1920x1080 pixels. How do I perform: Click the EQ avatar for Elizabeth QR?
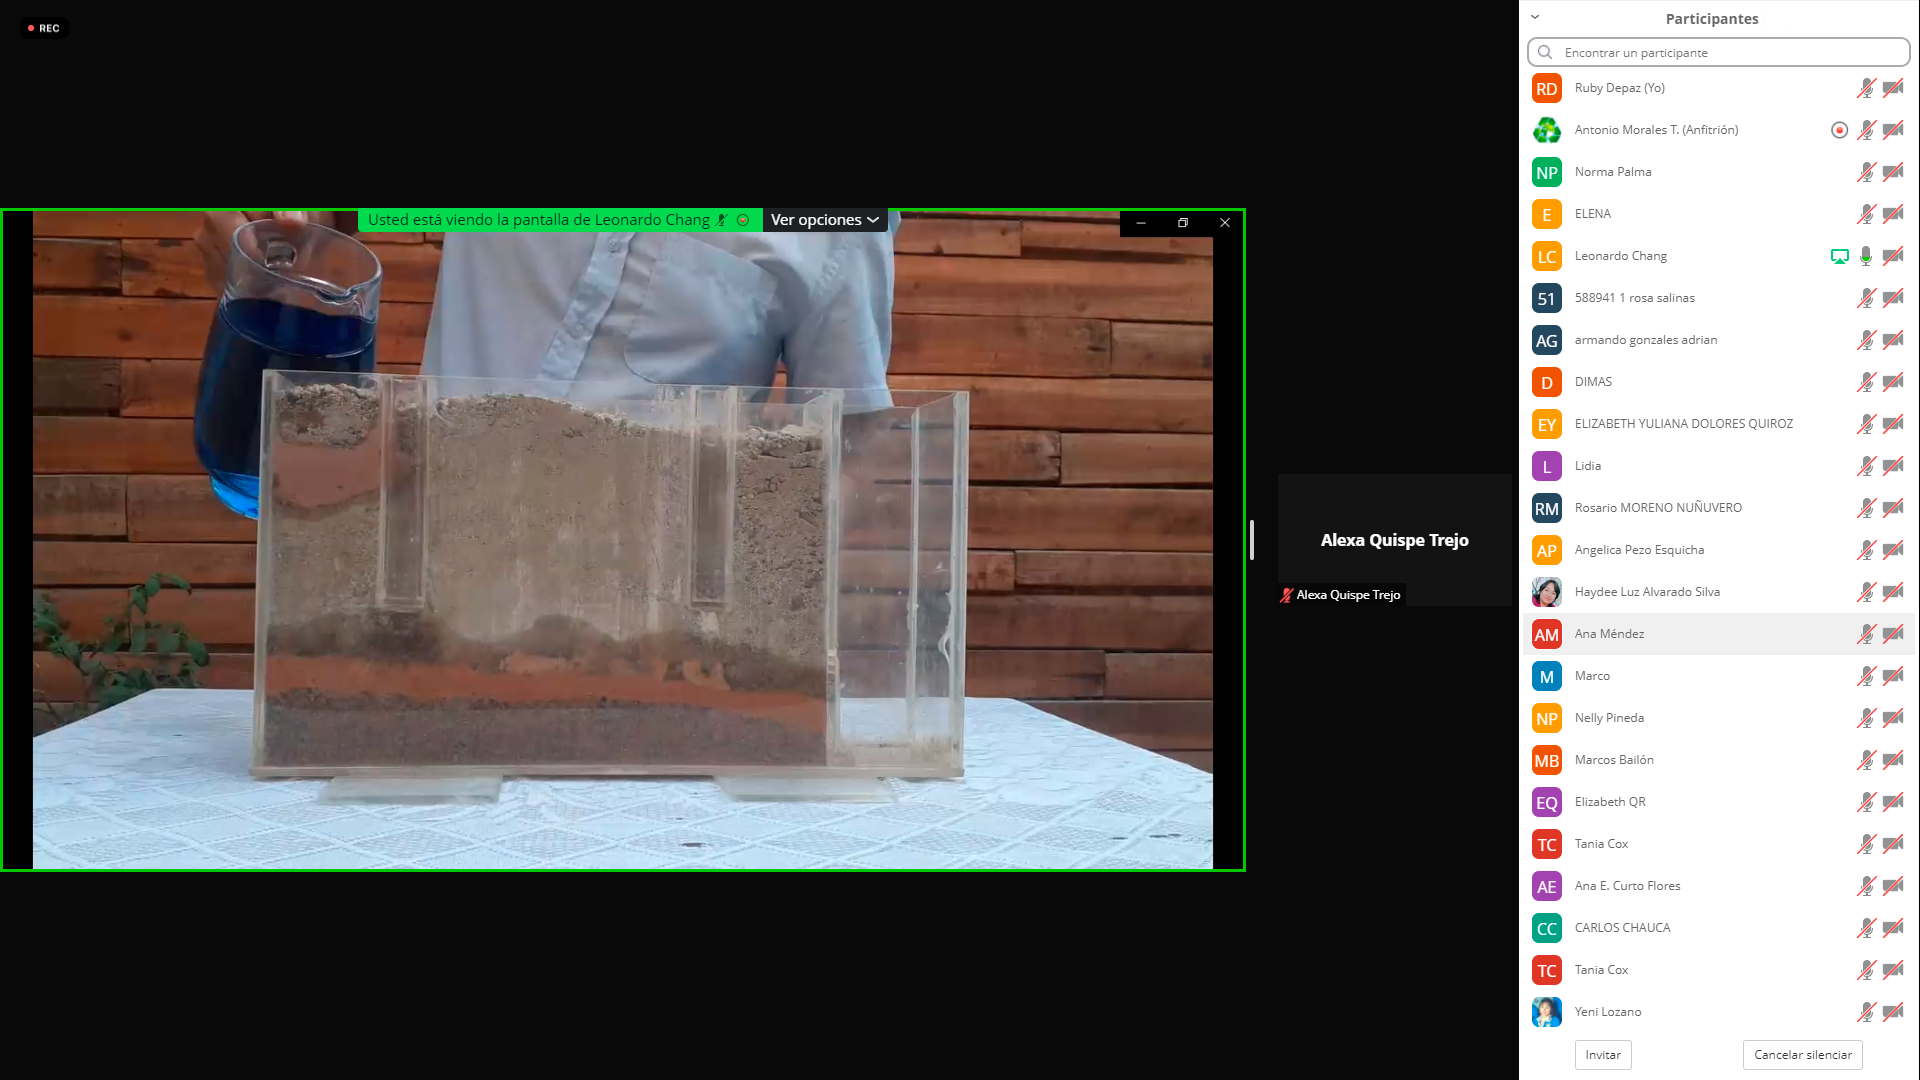[1547, 802]
